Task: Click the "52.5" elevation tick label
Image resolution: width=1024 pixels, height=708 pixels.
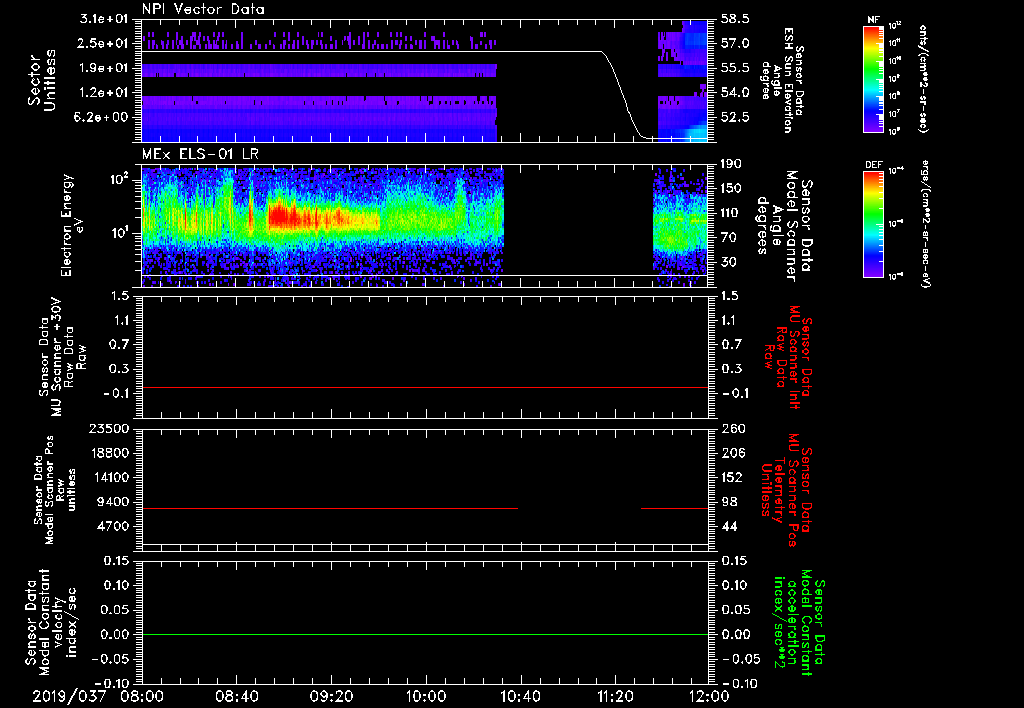Action: pyautogui.click(x=735, y=118)
